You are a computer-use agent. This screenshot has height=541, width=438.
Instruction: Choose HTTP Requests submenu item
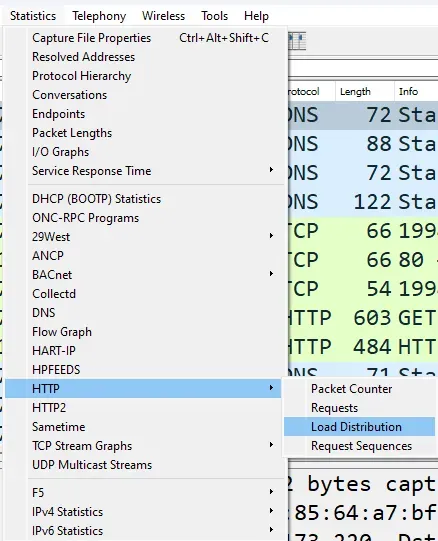(359, 408)
